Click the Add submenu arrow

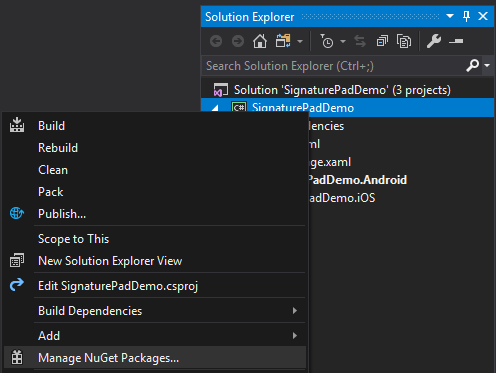[x=295, y=336]
